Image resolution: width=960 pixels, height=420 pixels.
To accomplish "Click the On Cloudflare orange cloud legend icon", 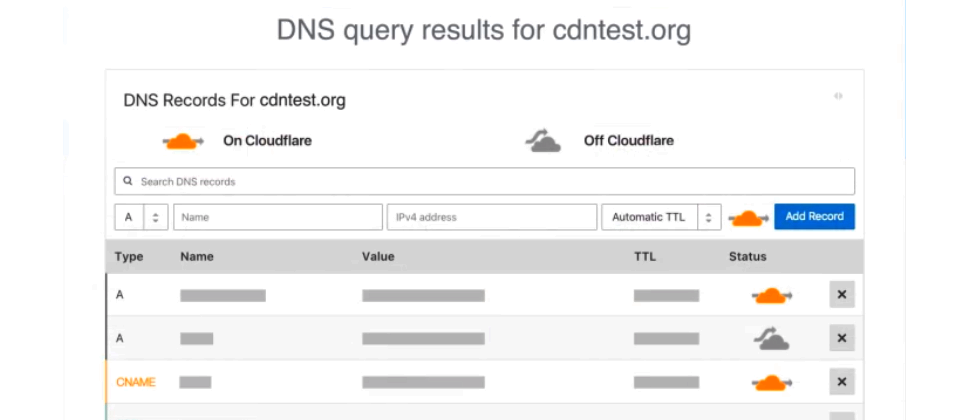I will (182, 141).
